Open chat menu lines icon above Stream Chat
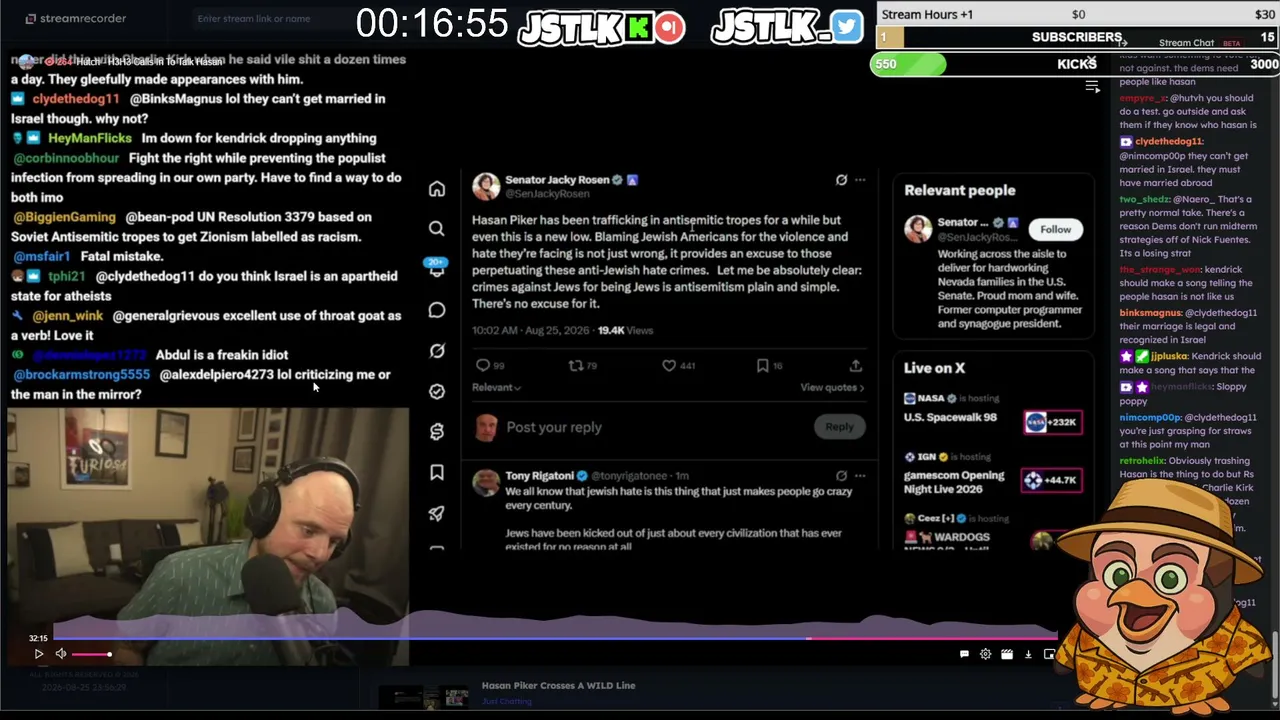Viewport: 1280px width, 720px height. [x=1093, y=88]
